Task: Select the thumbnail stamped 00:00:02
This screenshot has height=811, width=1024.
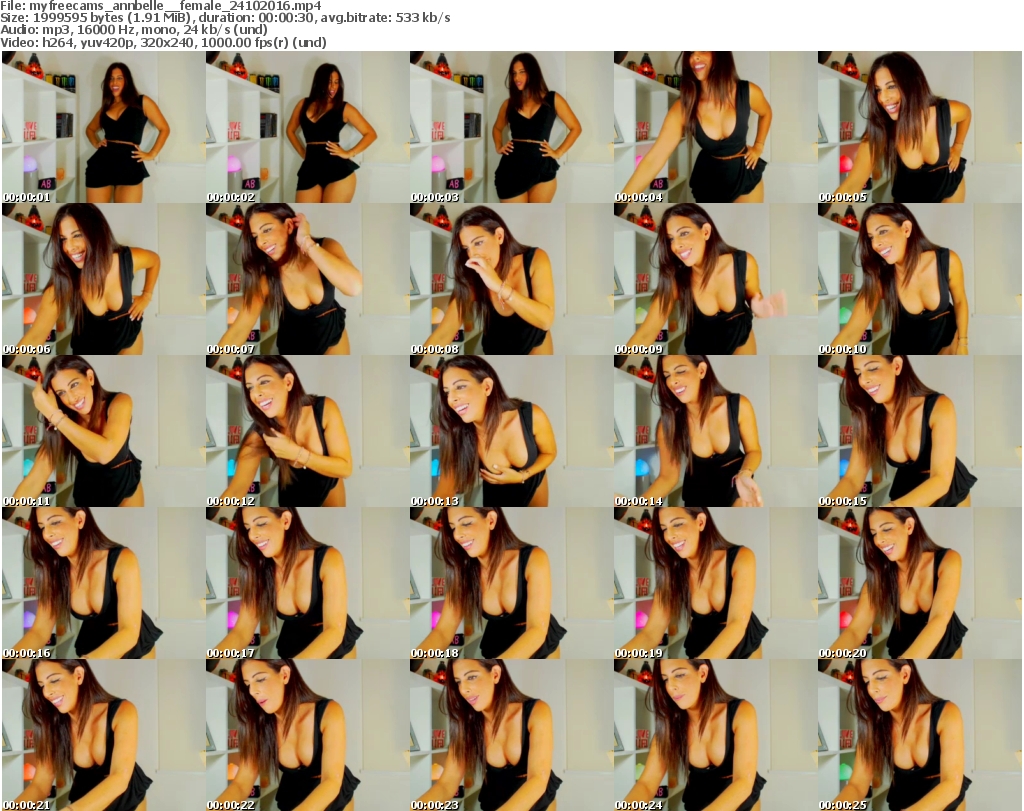Action: [x=307, y=127]
